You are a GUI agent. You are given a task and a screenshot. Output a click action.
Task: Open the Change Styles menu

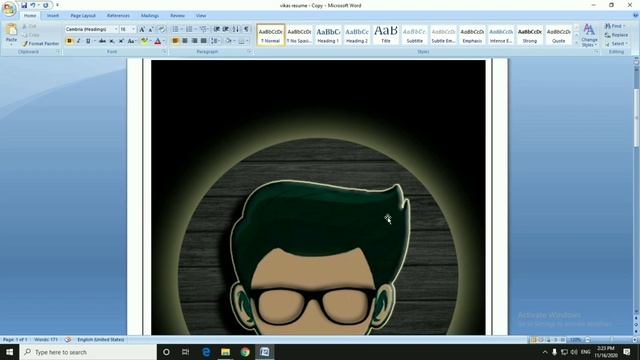(x=589, y=35)
